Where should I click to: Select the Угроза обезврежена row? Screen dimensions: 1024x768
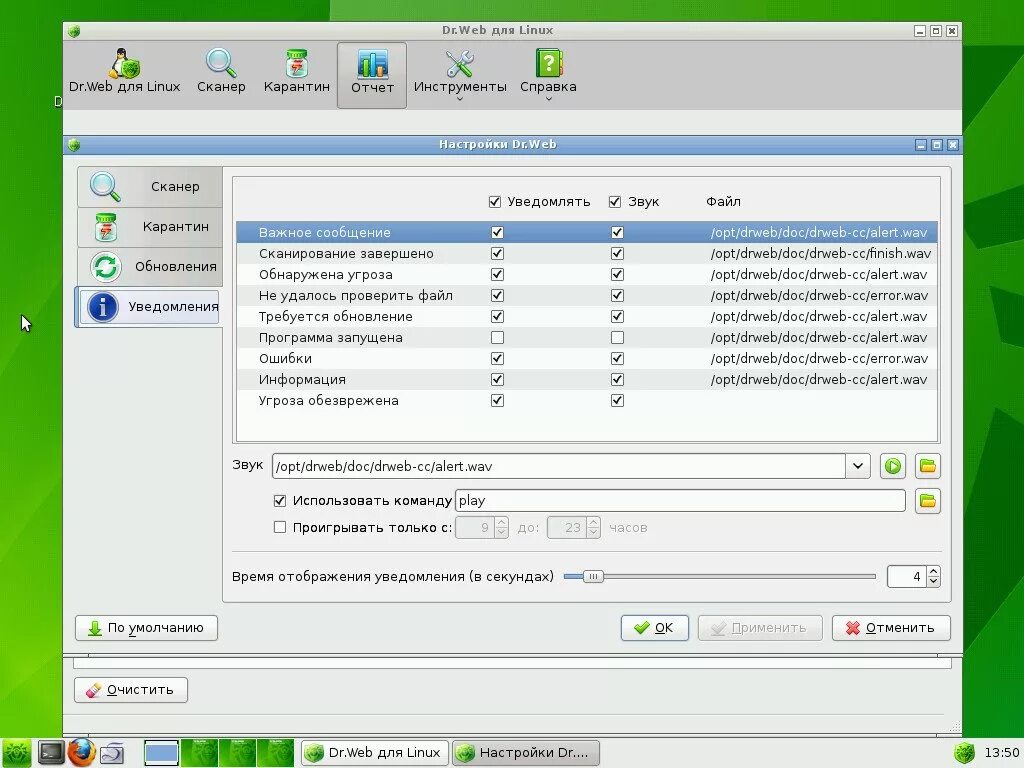coord(586,400)
